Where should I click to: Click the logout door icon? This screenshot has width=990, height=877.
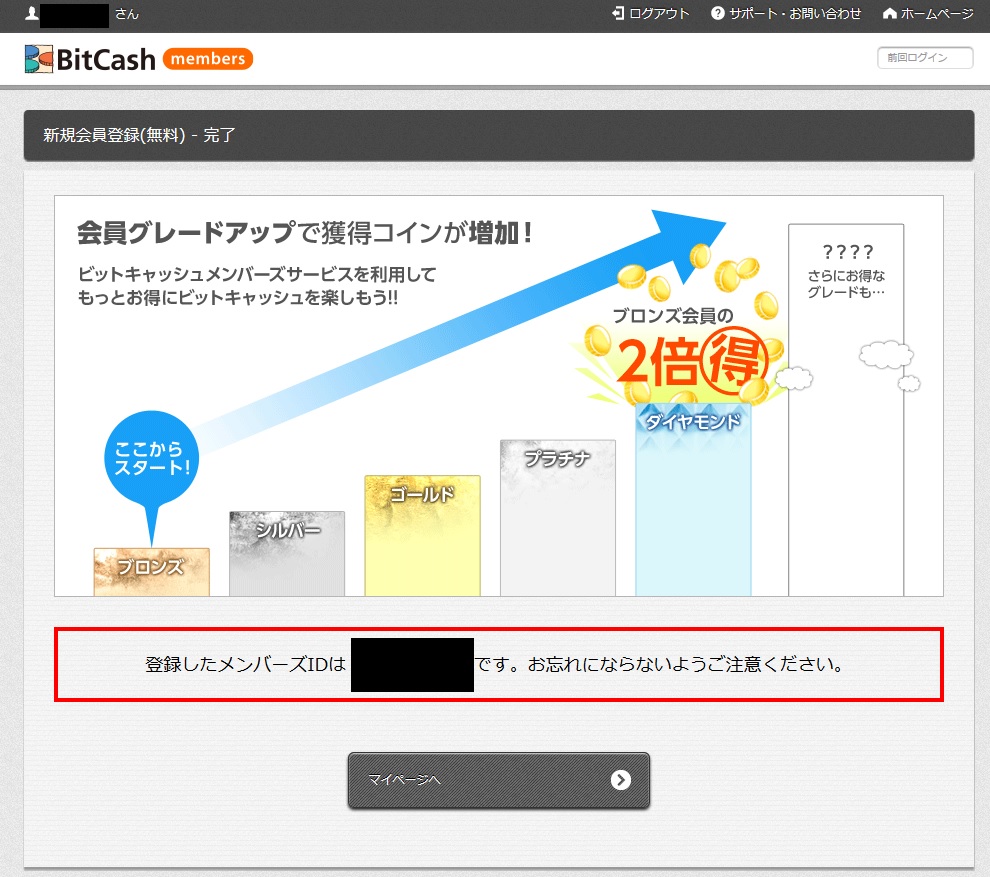coord(618,14)
